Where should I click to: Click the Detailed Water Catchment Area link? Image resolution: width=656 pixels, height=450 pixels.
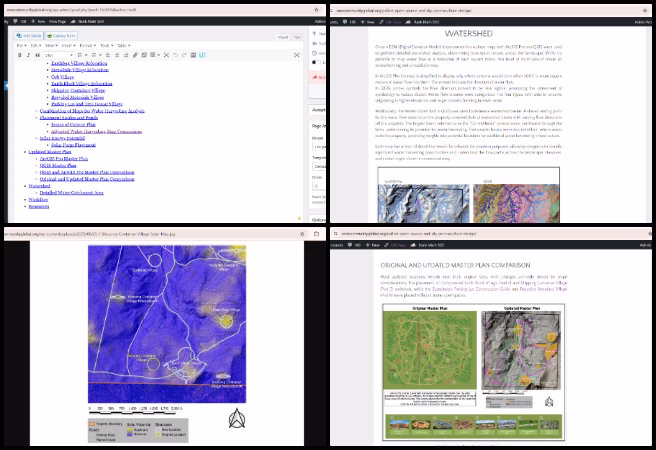(72, 193)
